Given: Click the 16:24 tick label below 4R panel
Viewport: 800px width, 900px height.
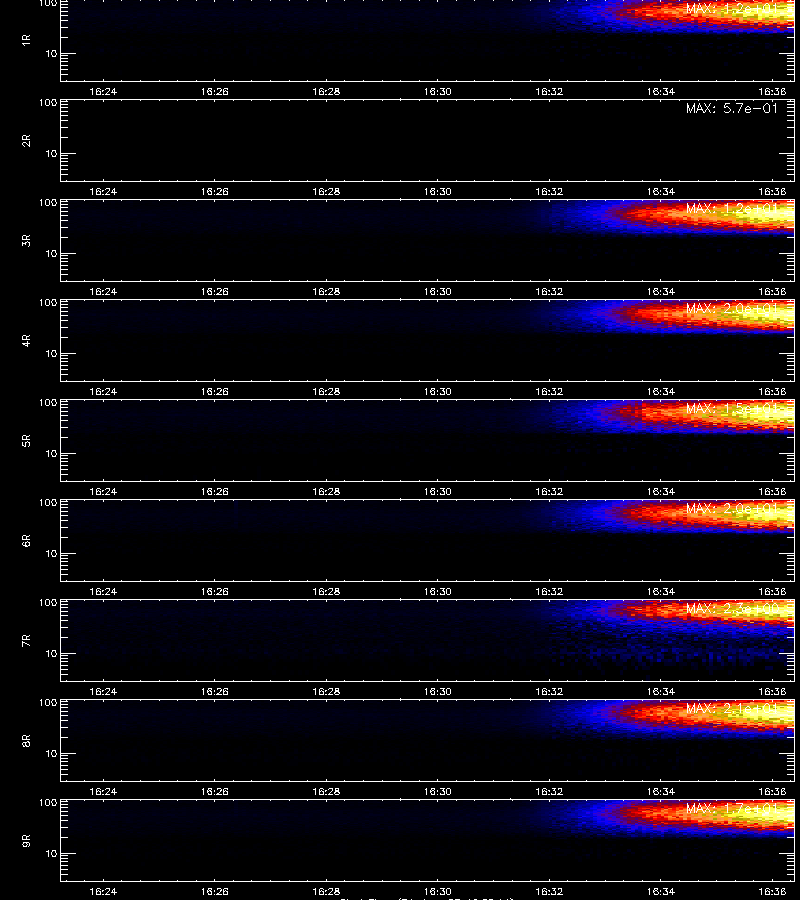Looking at the screenshot, I should (103, 391).
